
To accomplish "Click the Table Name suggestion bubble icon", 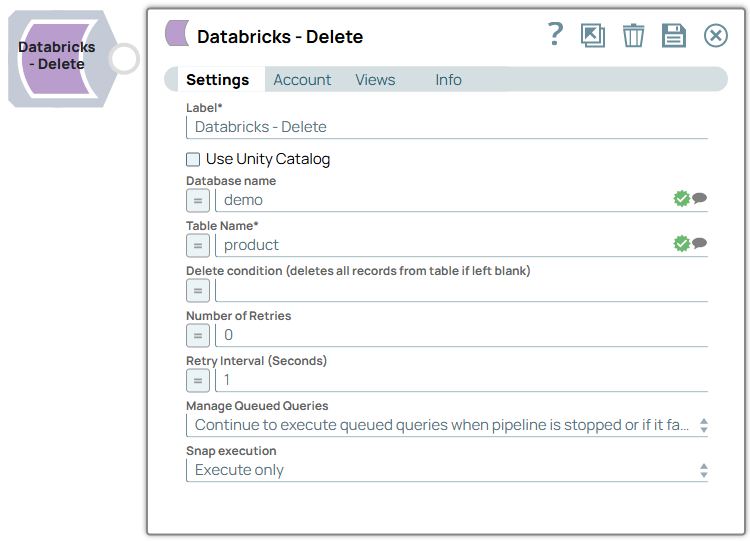I will tap(700, 244).
